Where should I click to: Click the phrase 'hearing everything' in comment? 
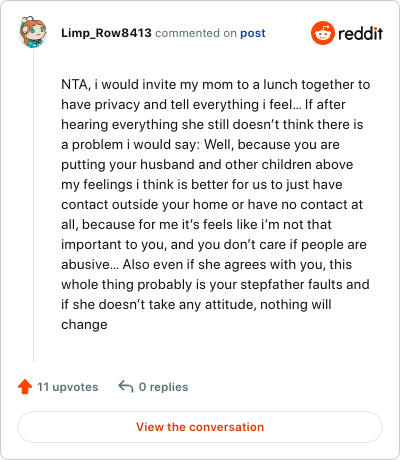click(x=119, y=125)
